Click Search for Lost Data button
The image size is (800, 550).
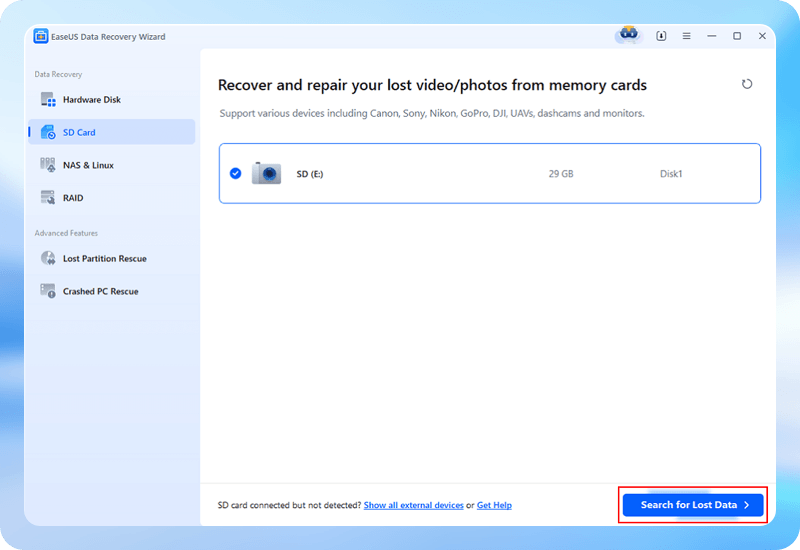(x=693, y=505)
